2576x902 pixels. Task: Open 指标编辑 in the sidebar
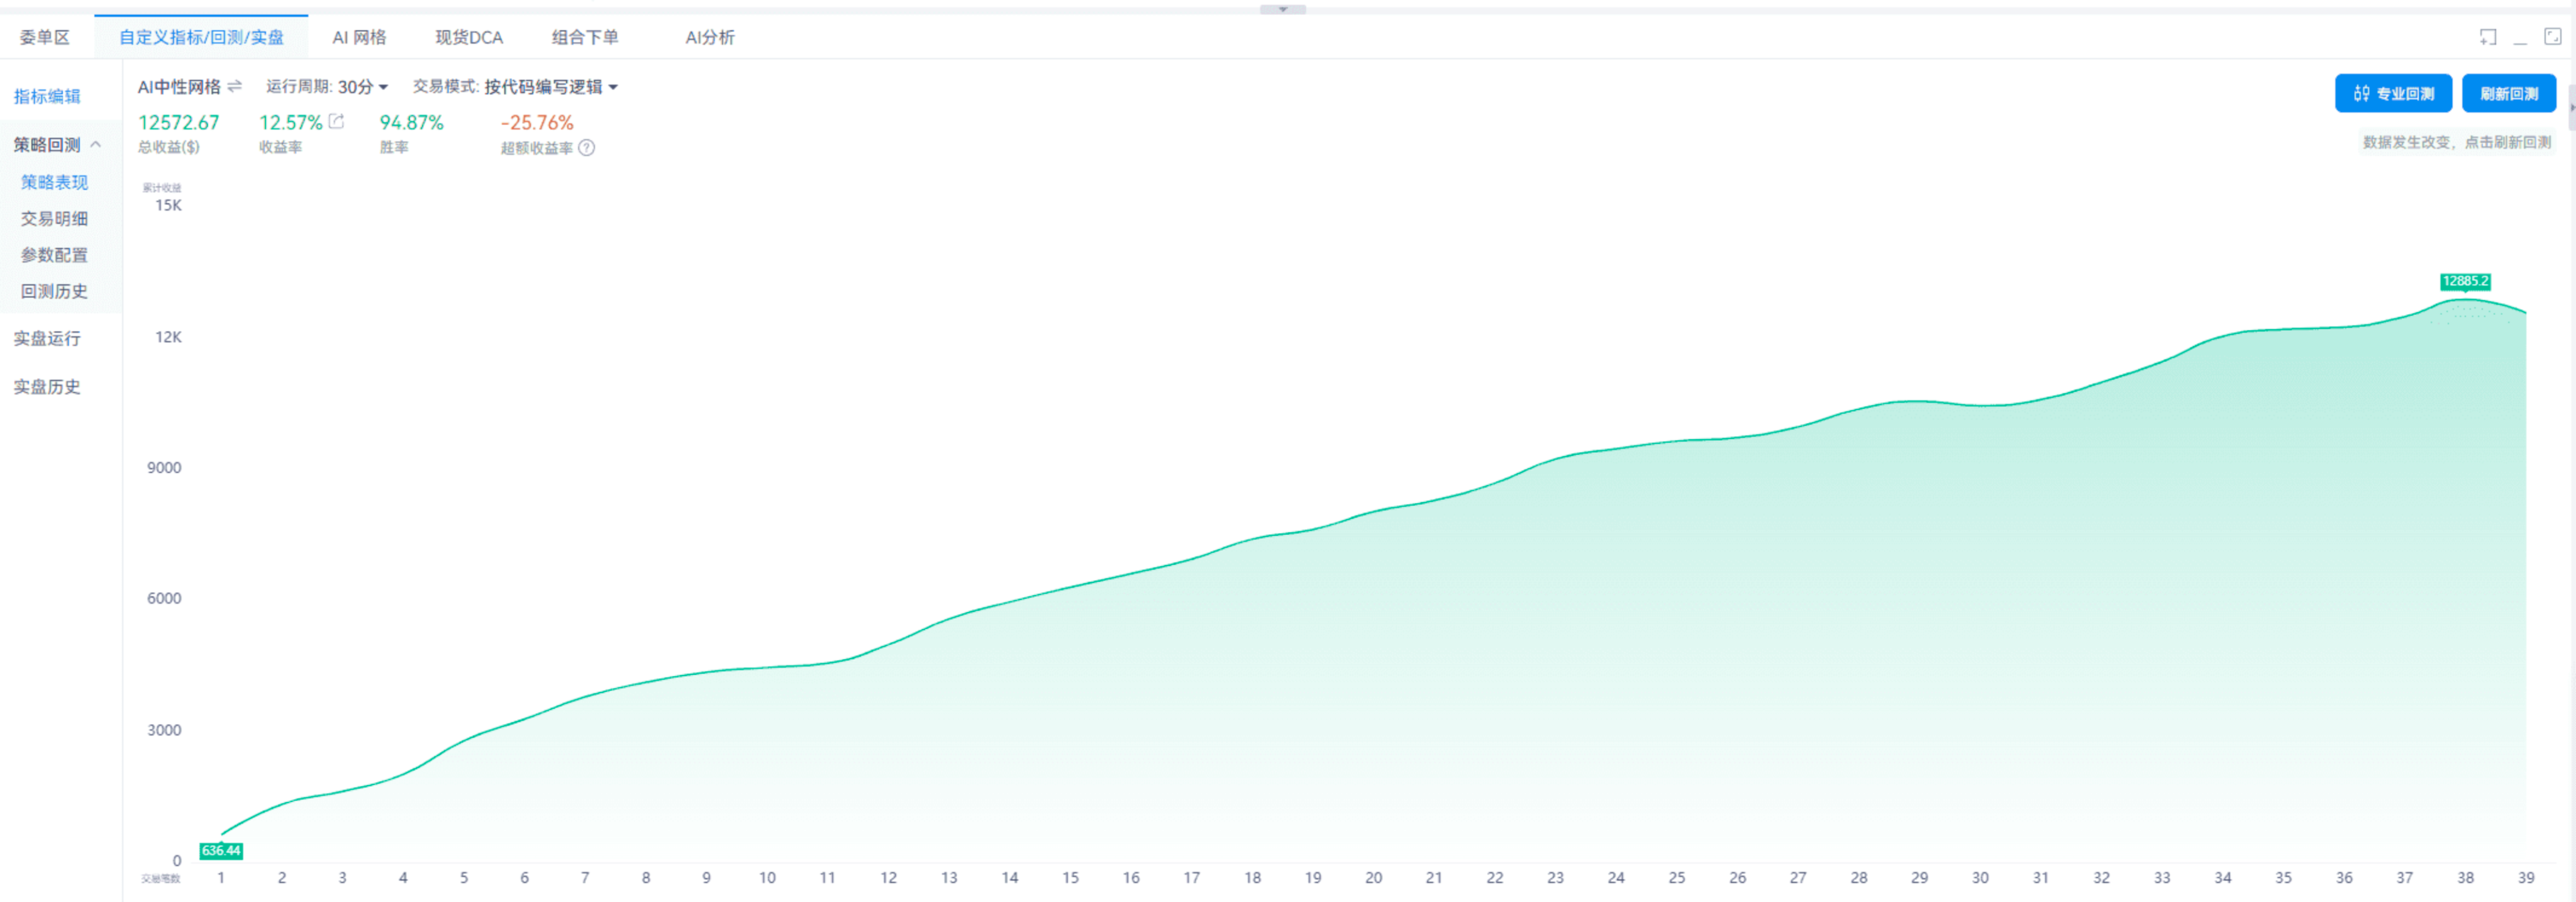pyautogui.click(x=47, y=97)
